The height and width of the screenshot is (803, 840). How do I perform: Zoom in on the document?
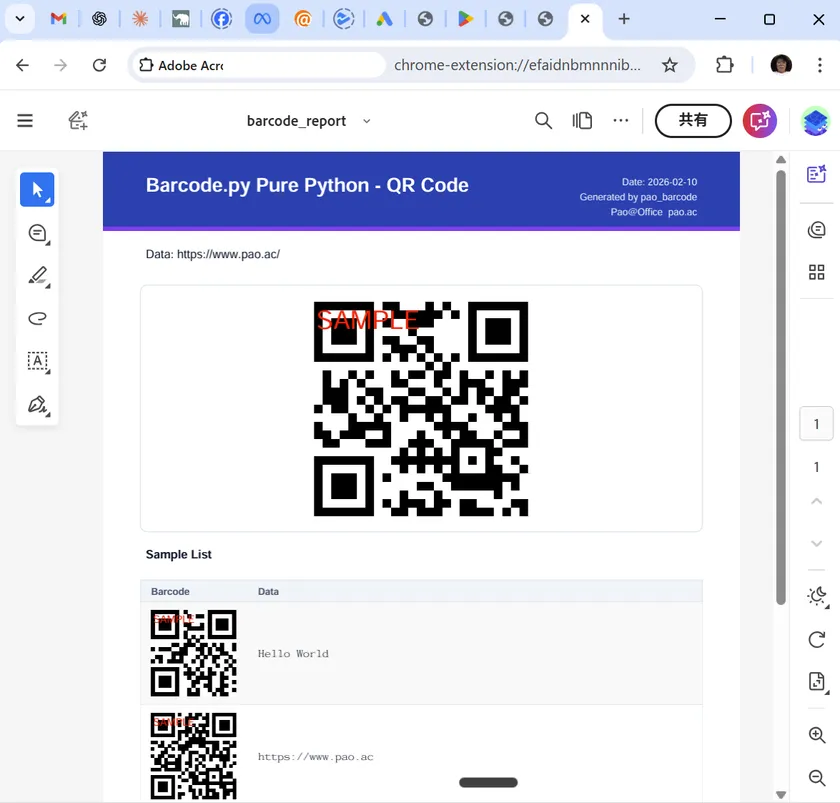coord(816,735)
